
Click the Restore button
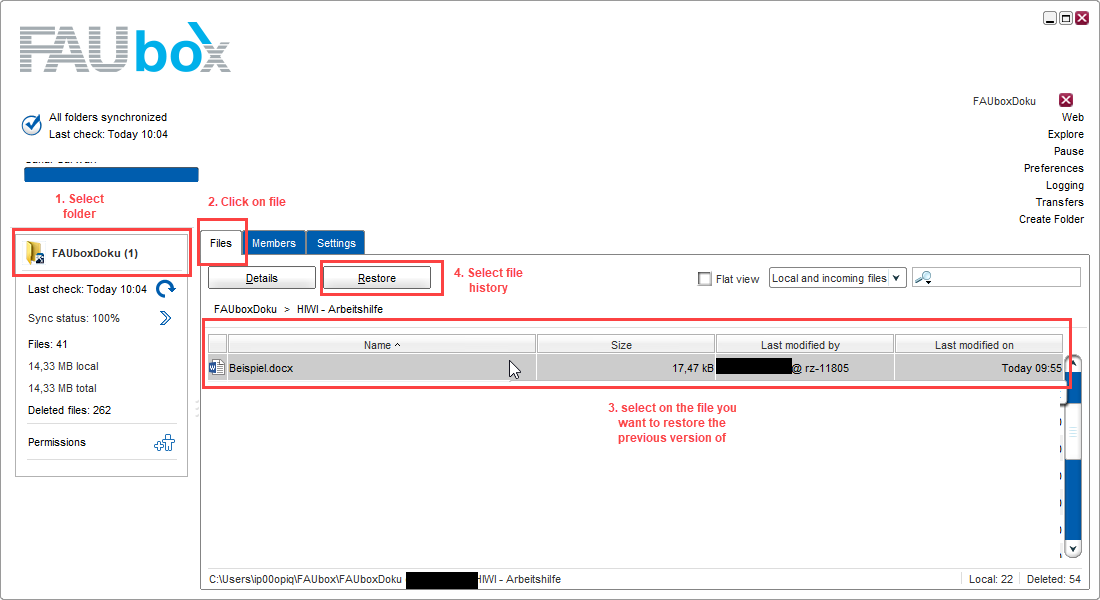[x=377, y=278]
